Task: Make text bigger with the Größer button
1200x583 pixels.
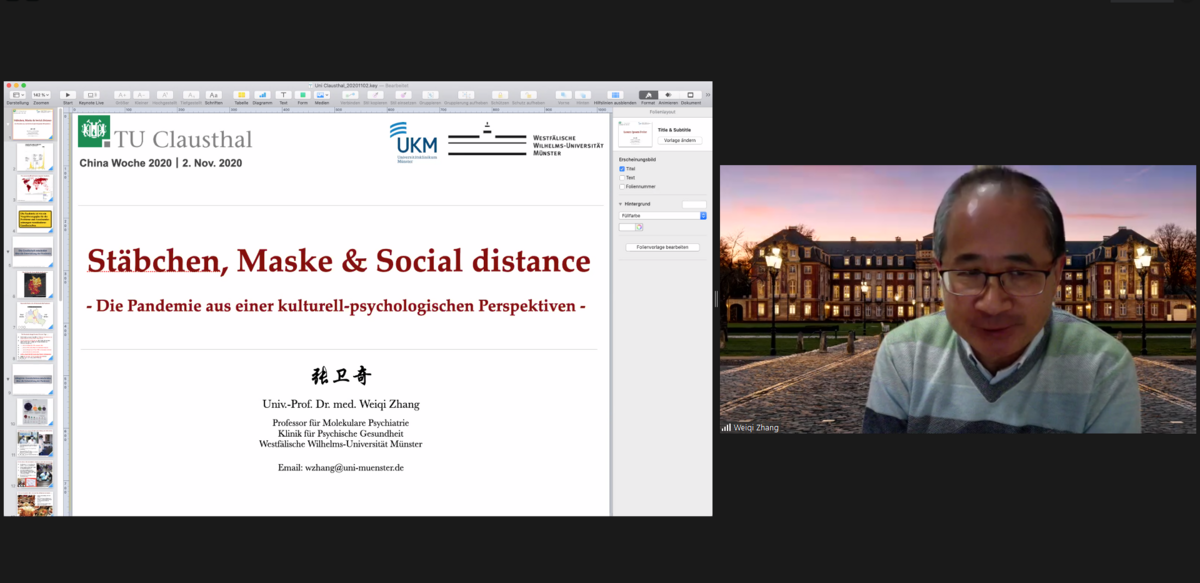Action: click(x=122, y=95)
